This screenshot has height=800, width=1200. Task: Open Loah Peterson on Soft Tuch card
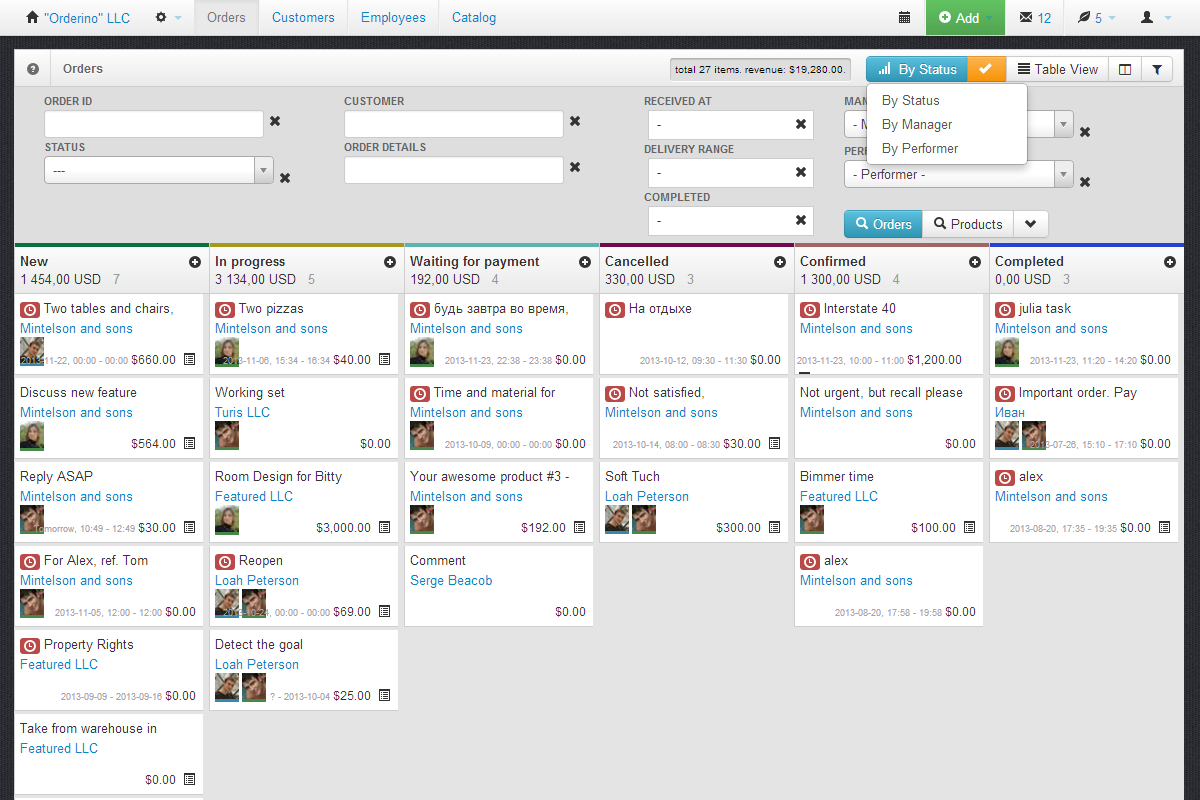coord(647,496)
